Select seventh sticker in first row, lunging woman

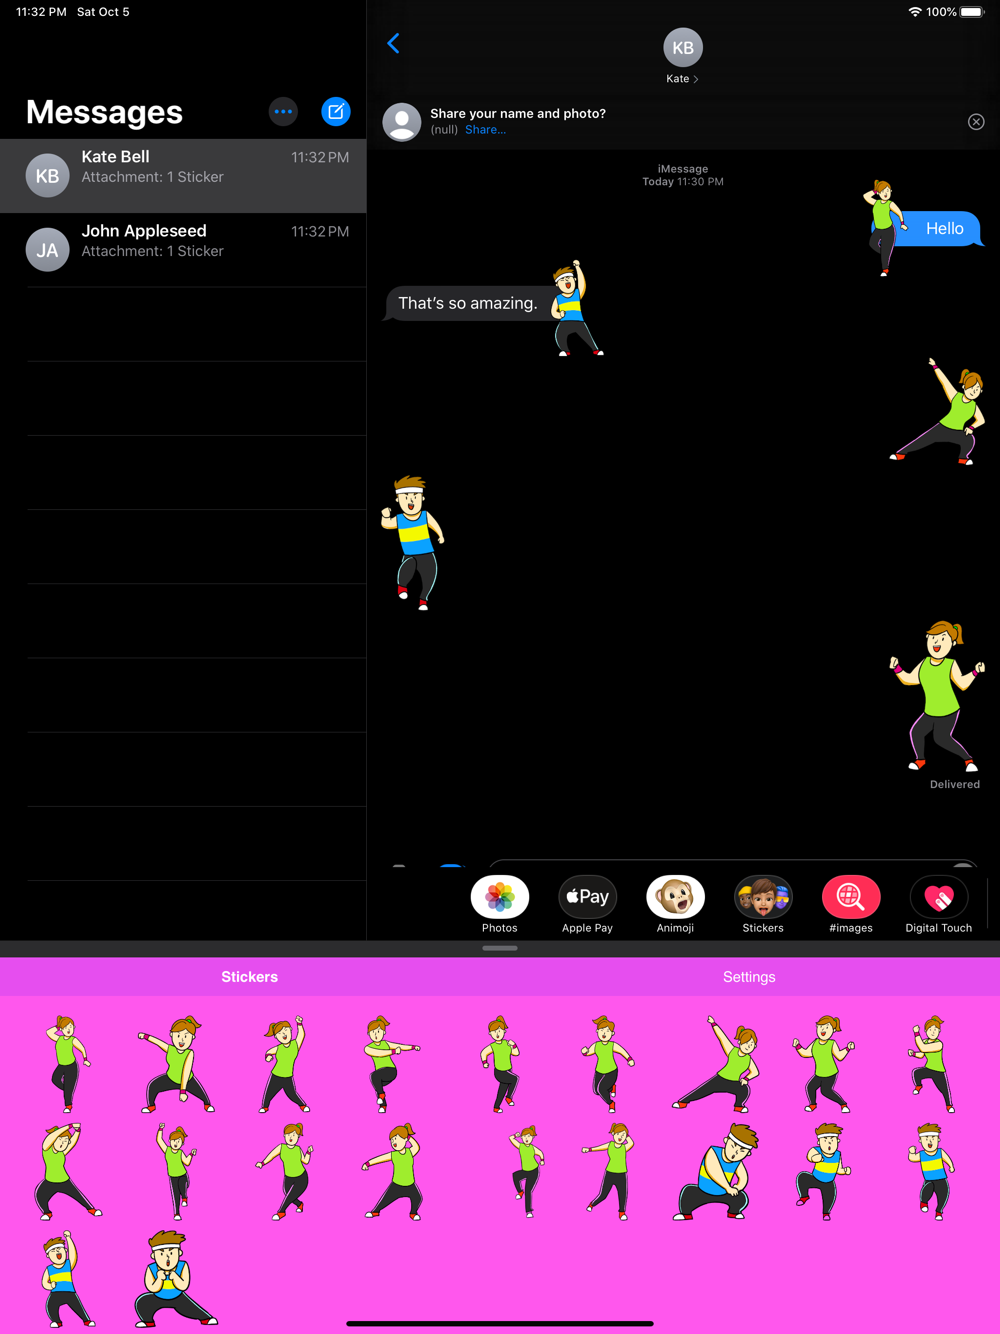tap(717, 1064)
